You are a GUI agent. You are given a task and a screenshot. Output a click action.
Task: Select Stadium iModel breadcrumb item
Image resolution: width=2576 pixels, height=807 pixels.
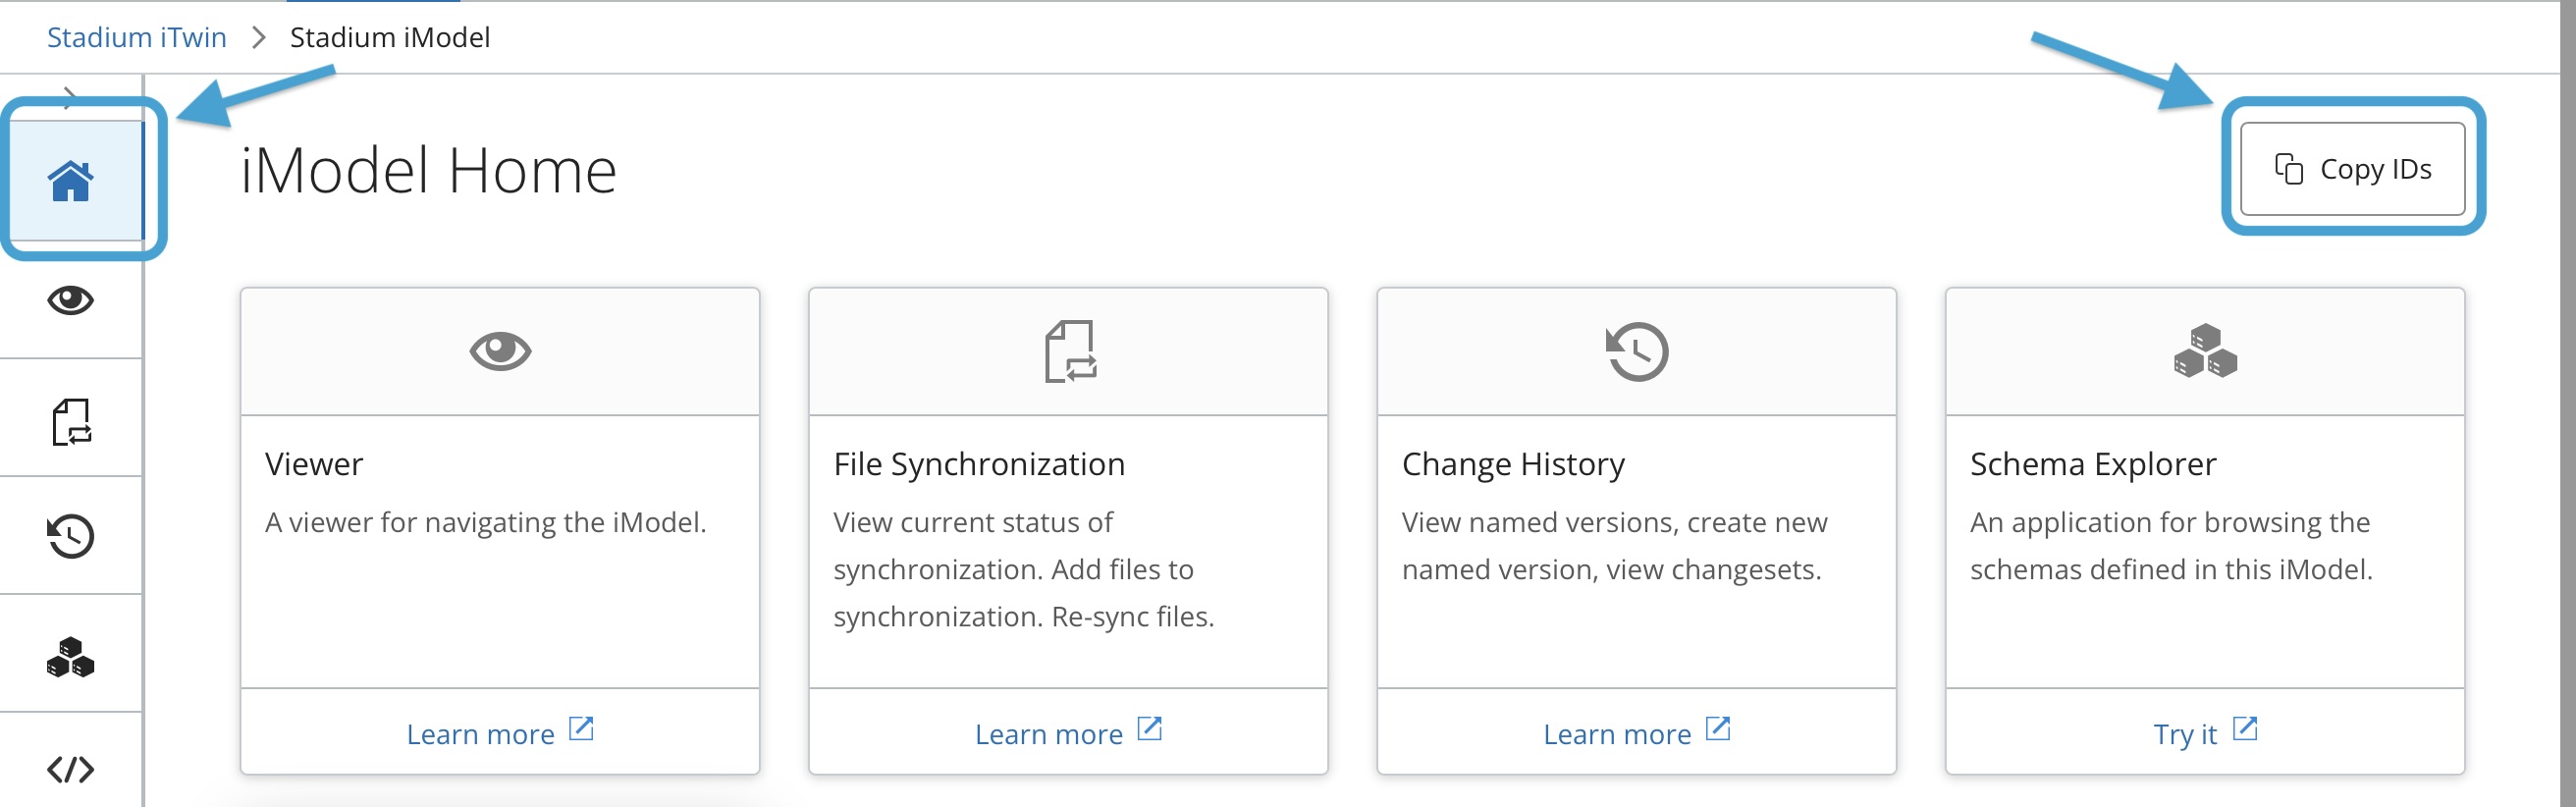click(x=390, y=37)
